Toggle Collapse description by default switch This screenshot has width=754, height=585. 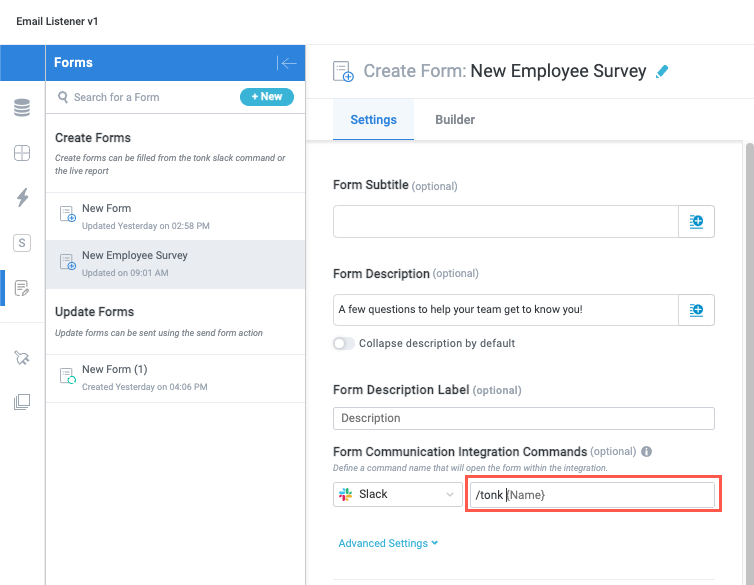click(344, 343)
